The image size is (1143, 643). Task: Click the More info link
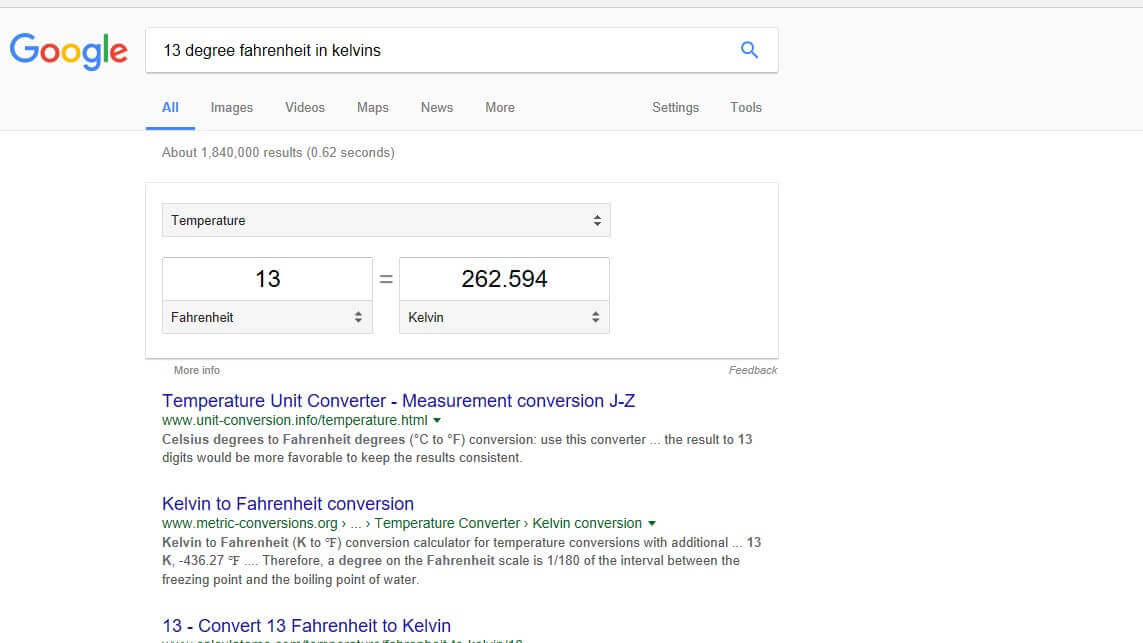pyautogui.click(x=196, y=370)
